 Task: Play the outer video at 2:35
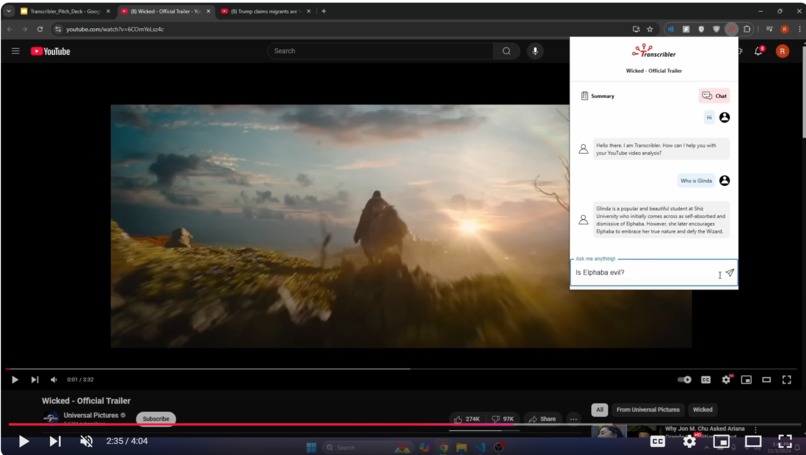(x=24, y=442)
